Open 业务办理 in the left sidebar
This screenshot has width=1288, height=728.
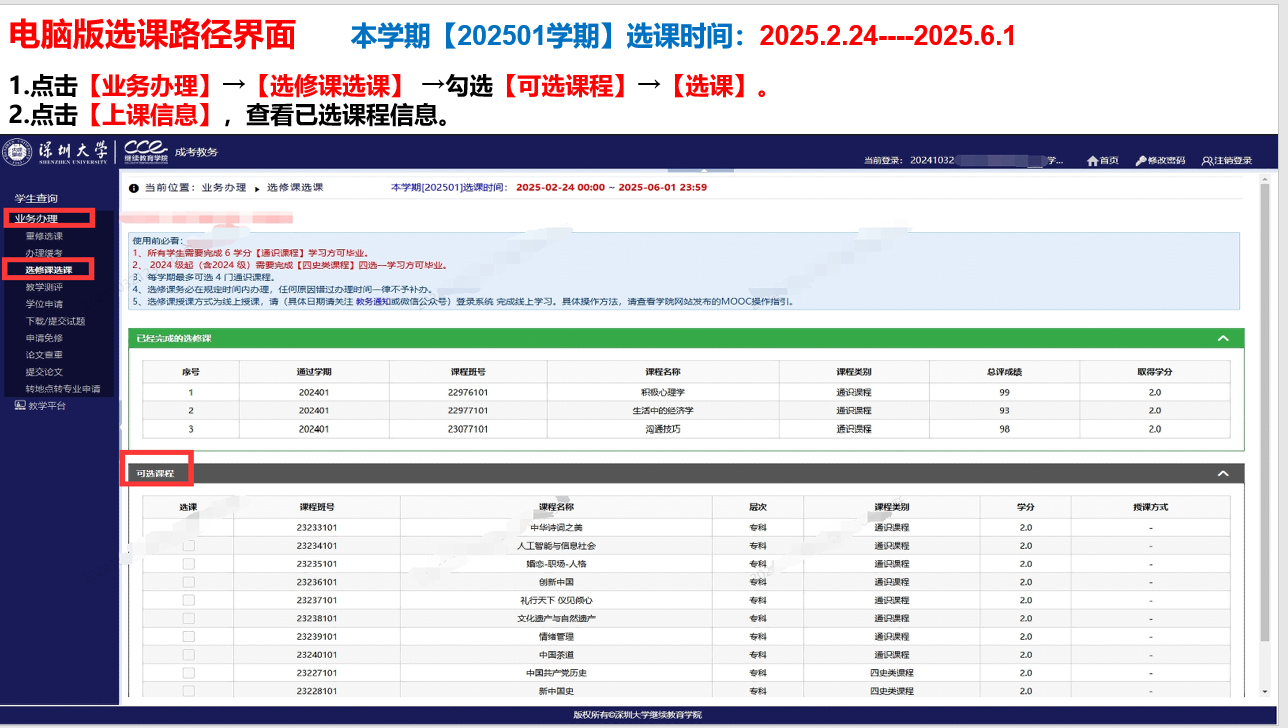point(36,219)
